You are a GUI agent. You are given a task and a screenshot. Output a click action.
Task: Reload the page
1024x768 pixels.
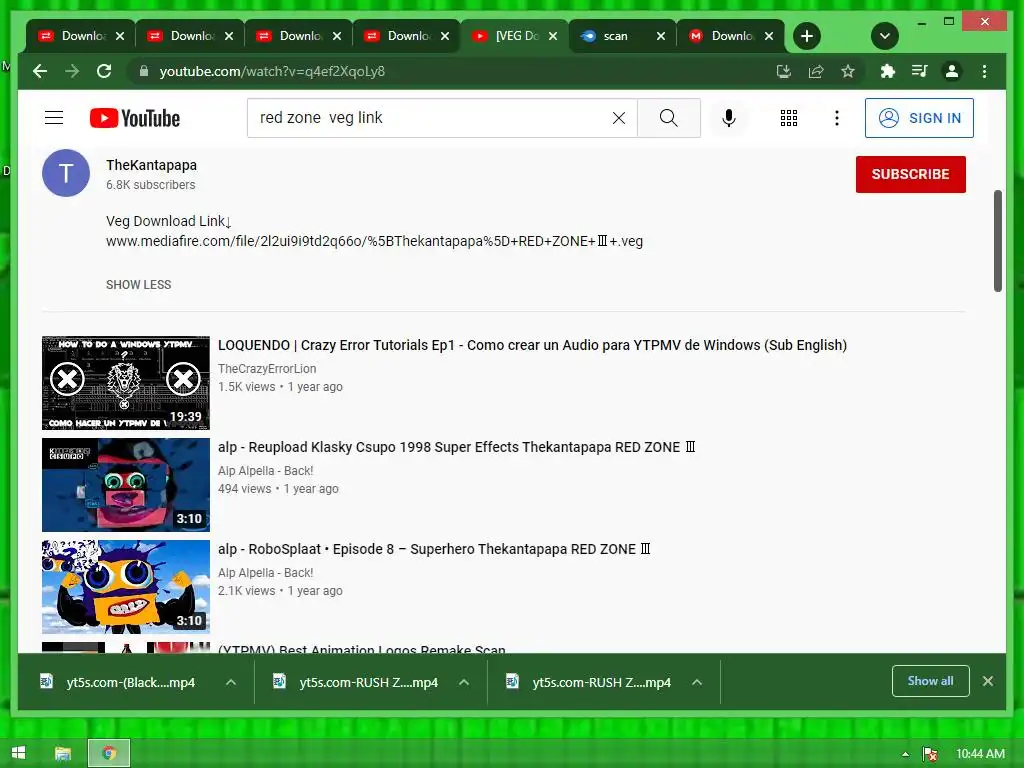[104, 71]
